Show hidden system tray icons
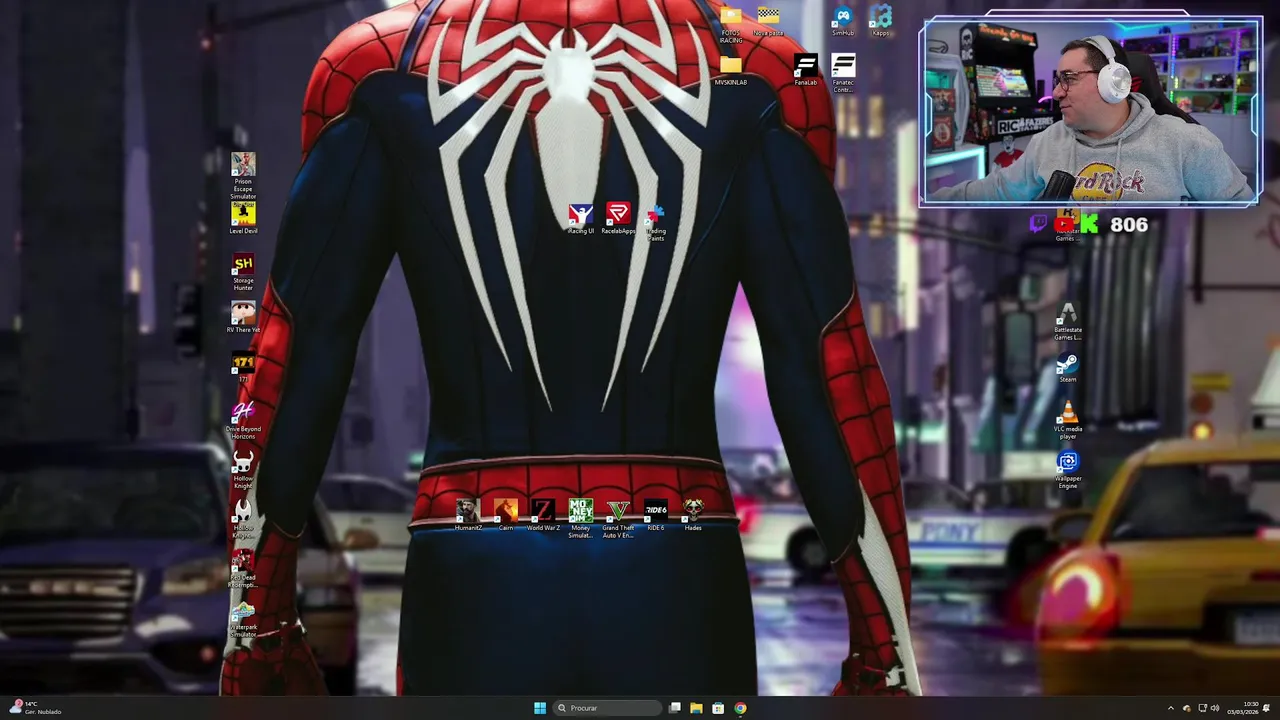The image size is (1280, 720). [x=1171, y=708]
